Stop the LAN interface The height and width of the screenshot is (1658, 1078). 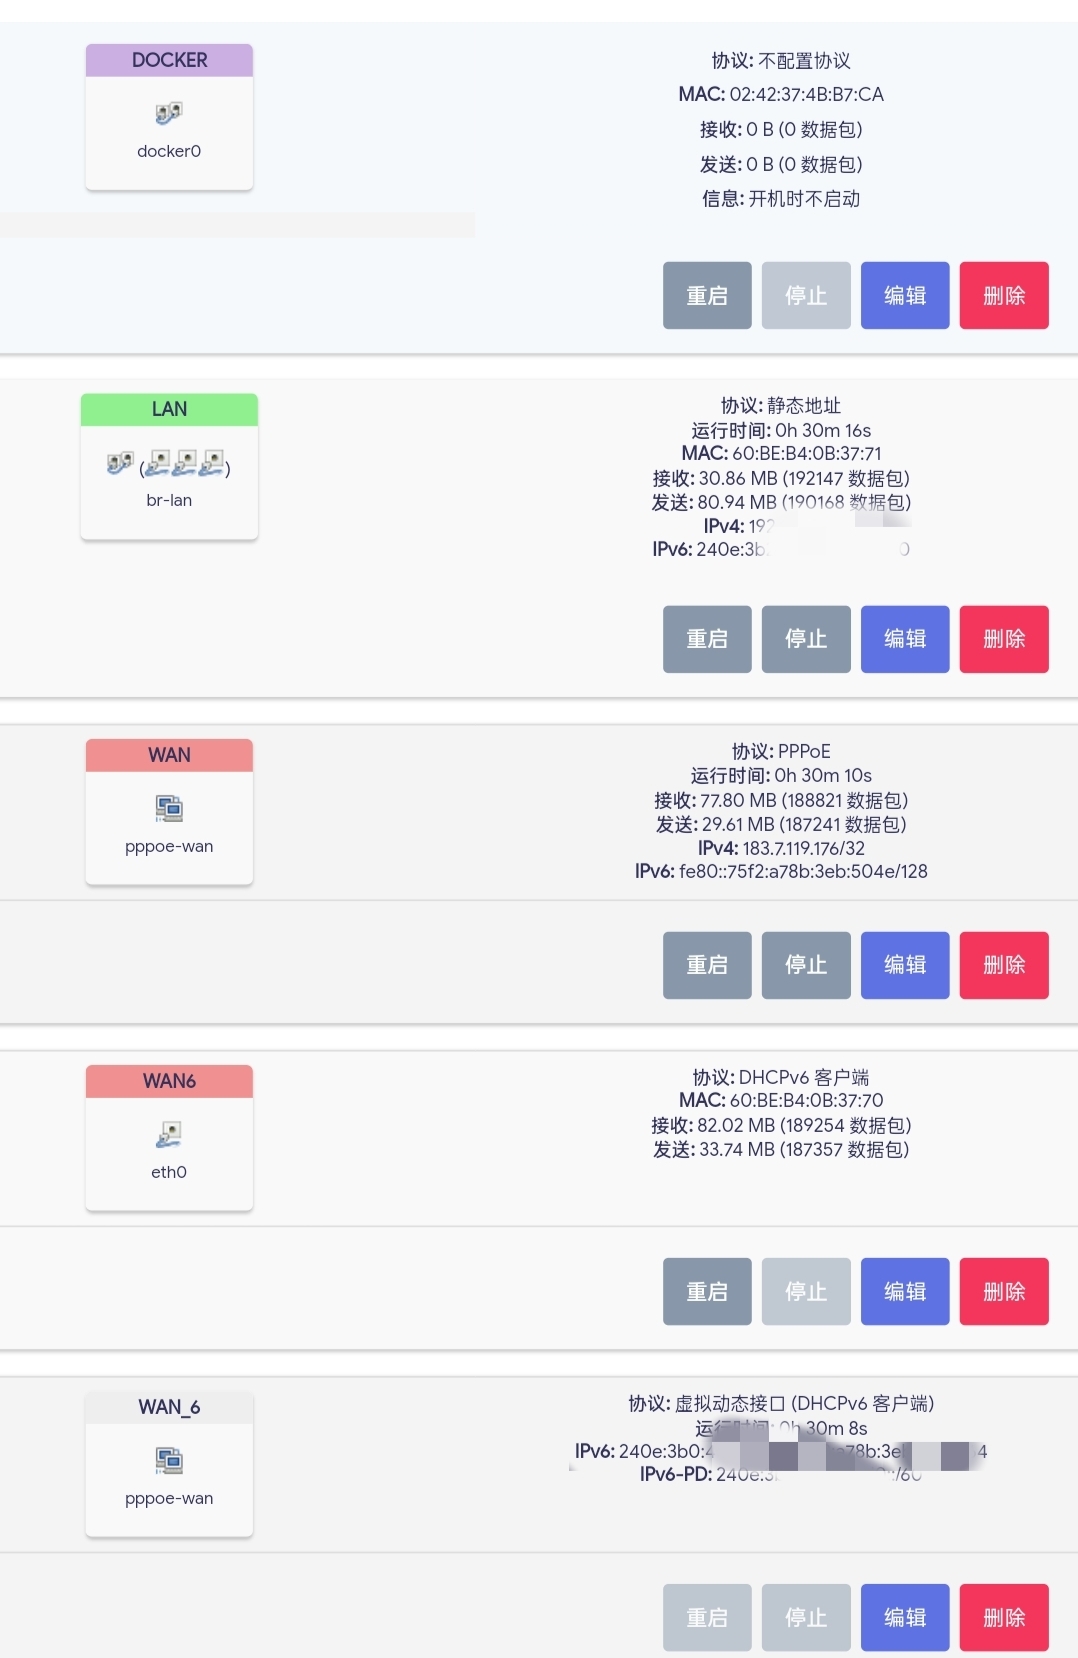805,639
